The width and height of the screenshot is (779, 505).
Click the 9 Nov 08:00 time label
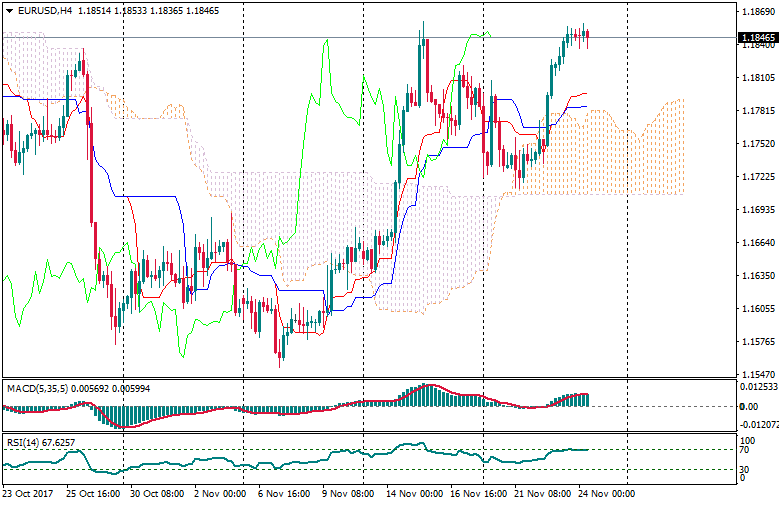[x=350, y=494]
